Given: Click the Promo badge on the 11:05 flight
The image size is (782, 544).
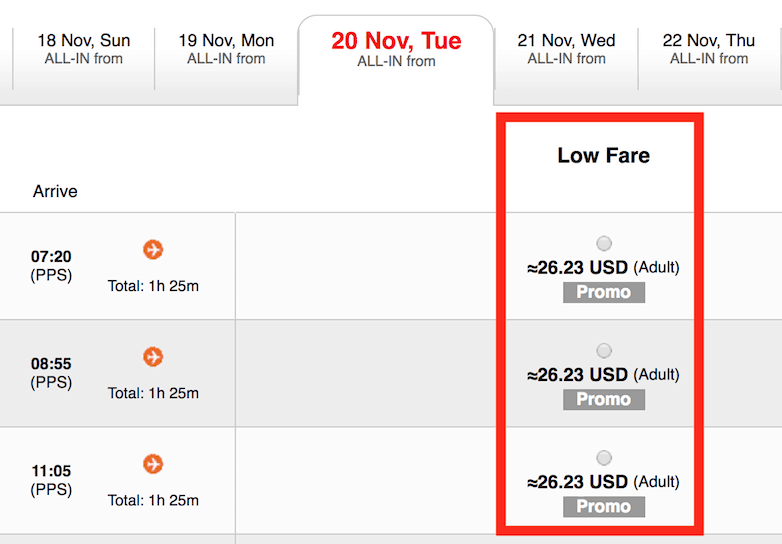Looking at the screenshot, I should (604, 506).
